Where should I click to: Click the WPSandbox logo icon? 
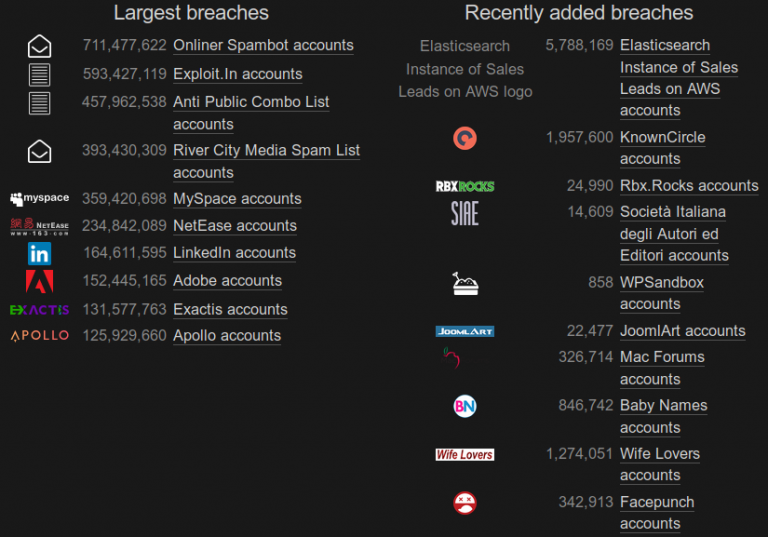[x=465, y=284]
